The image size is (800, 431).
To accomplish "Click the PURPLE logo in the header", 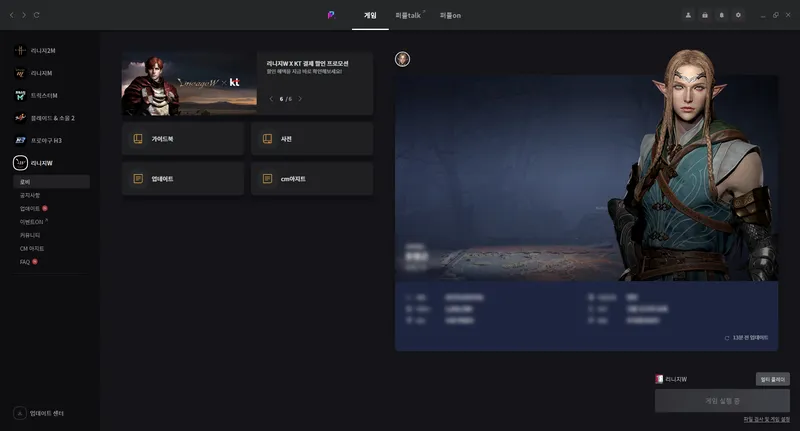I will click(x=331, y=15).
